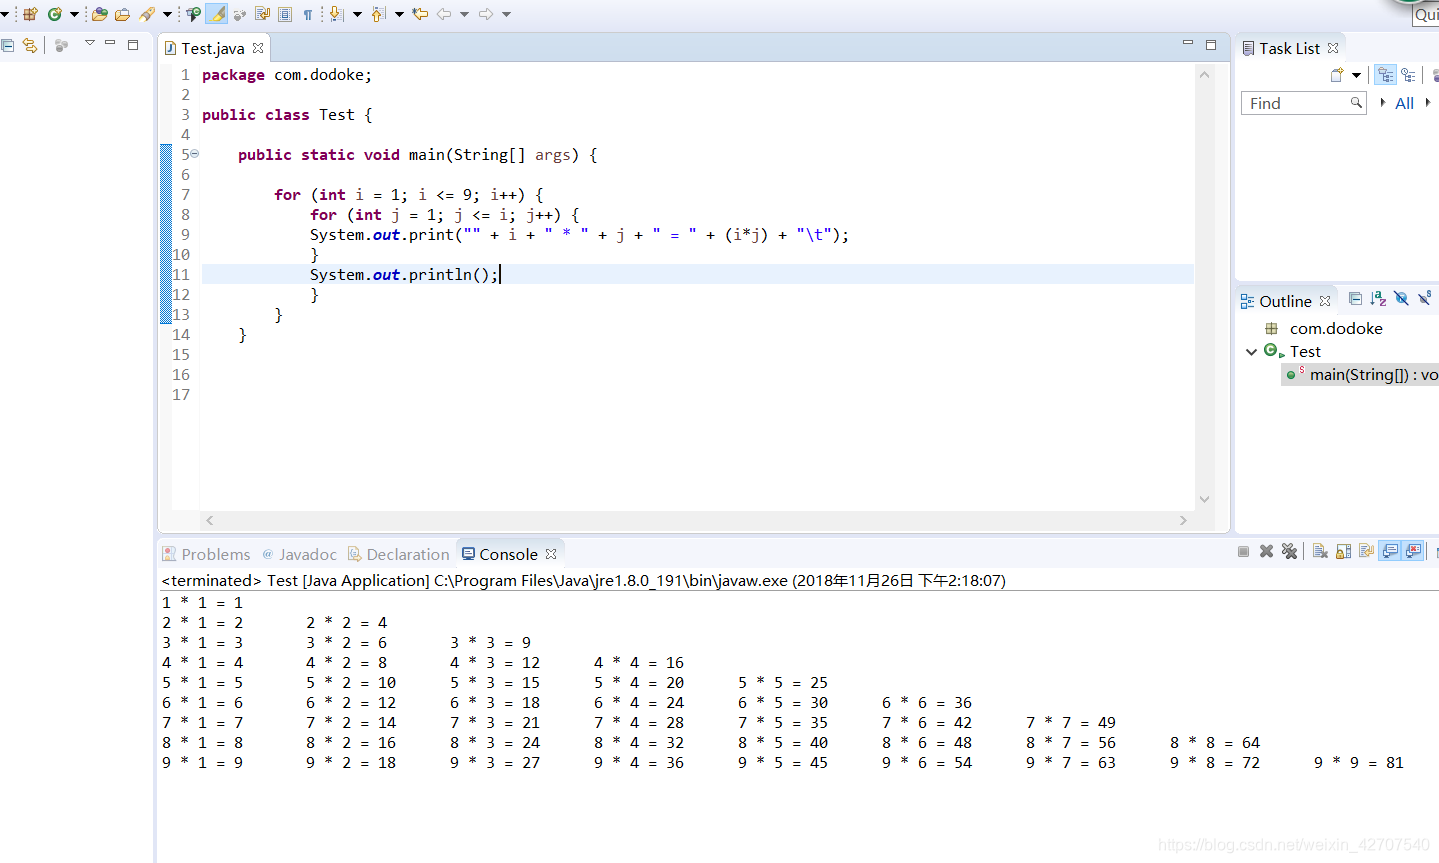Image resolution: width=1439 pixels, height=863 pixels.
Task: Click the Quick Access field
Action: coord(1426,14)
